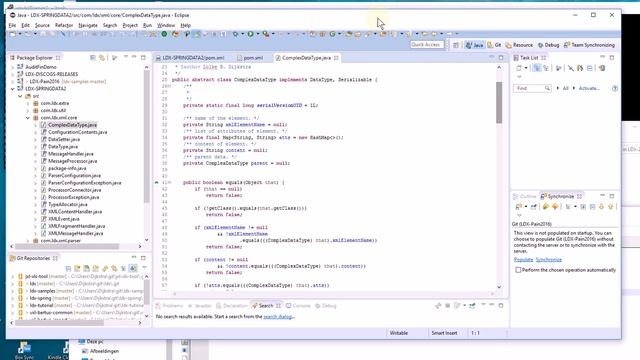This screenshot has width=640, height=360.
Task: Expand the LDX-DISCOGS-RELEASES project
Action: 12,74
